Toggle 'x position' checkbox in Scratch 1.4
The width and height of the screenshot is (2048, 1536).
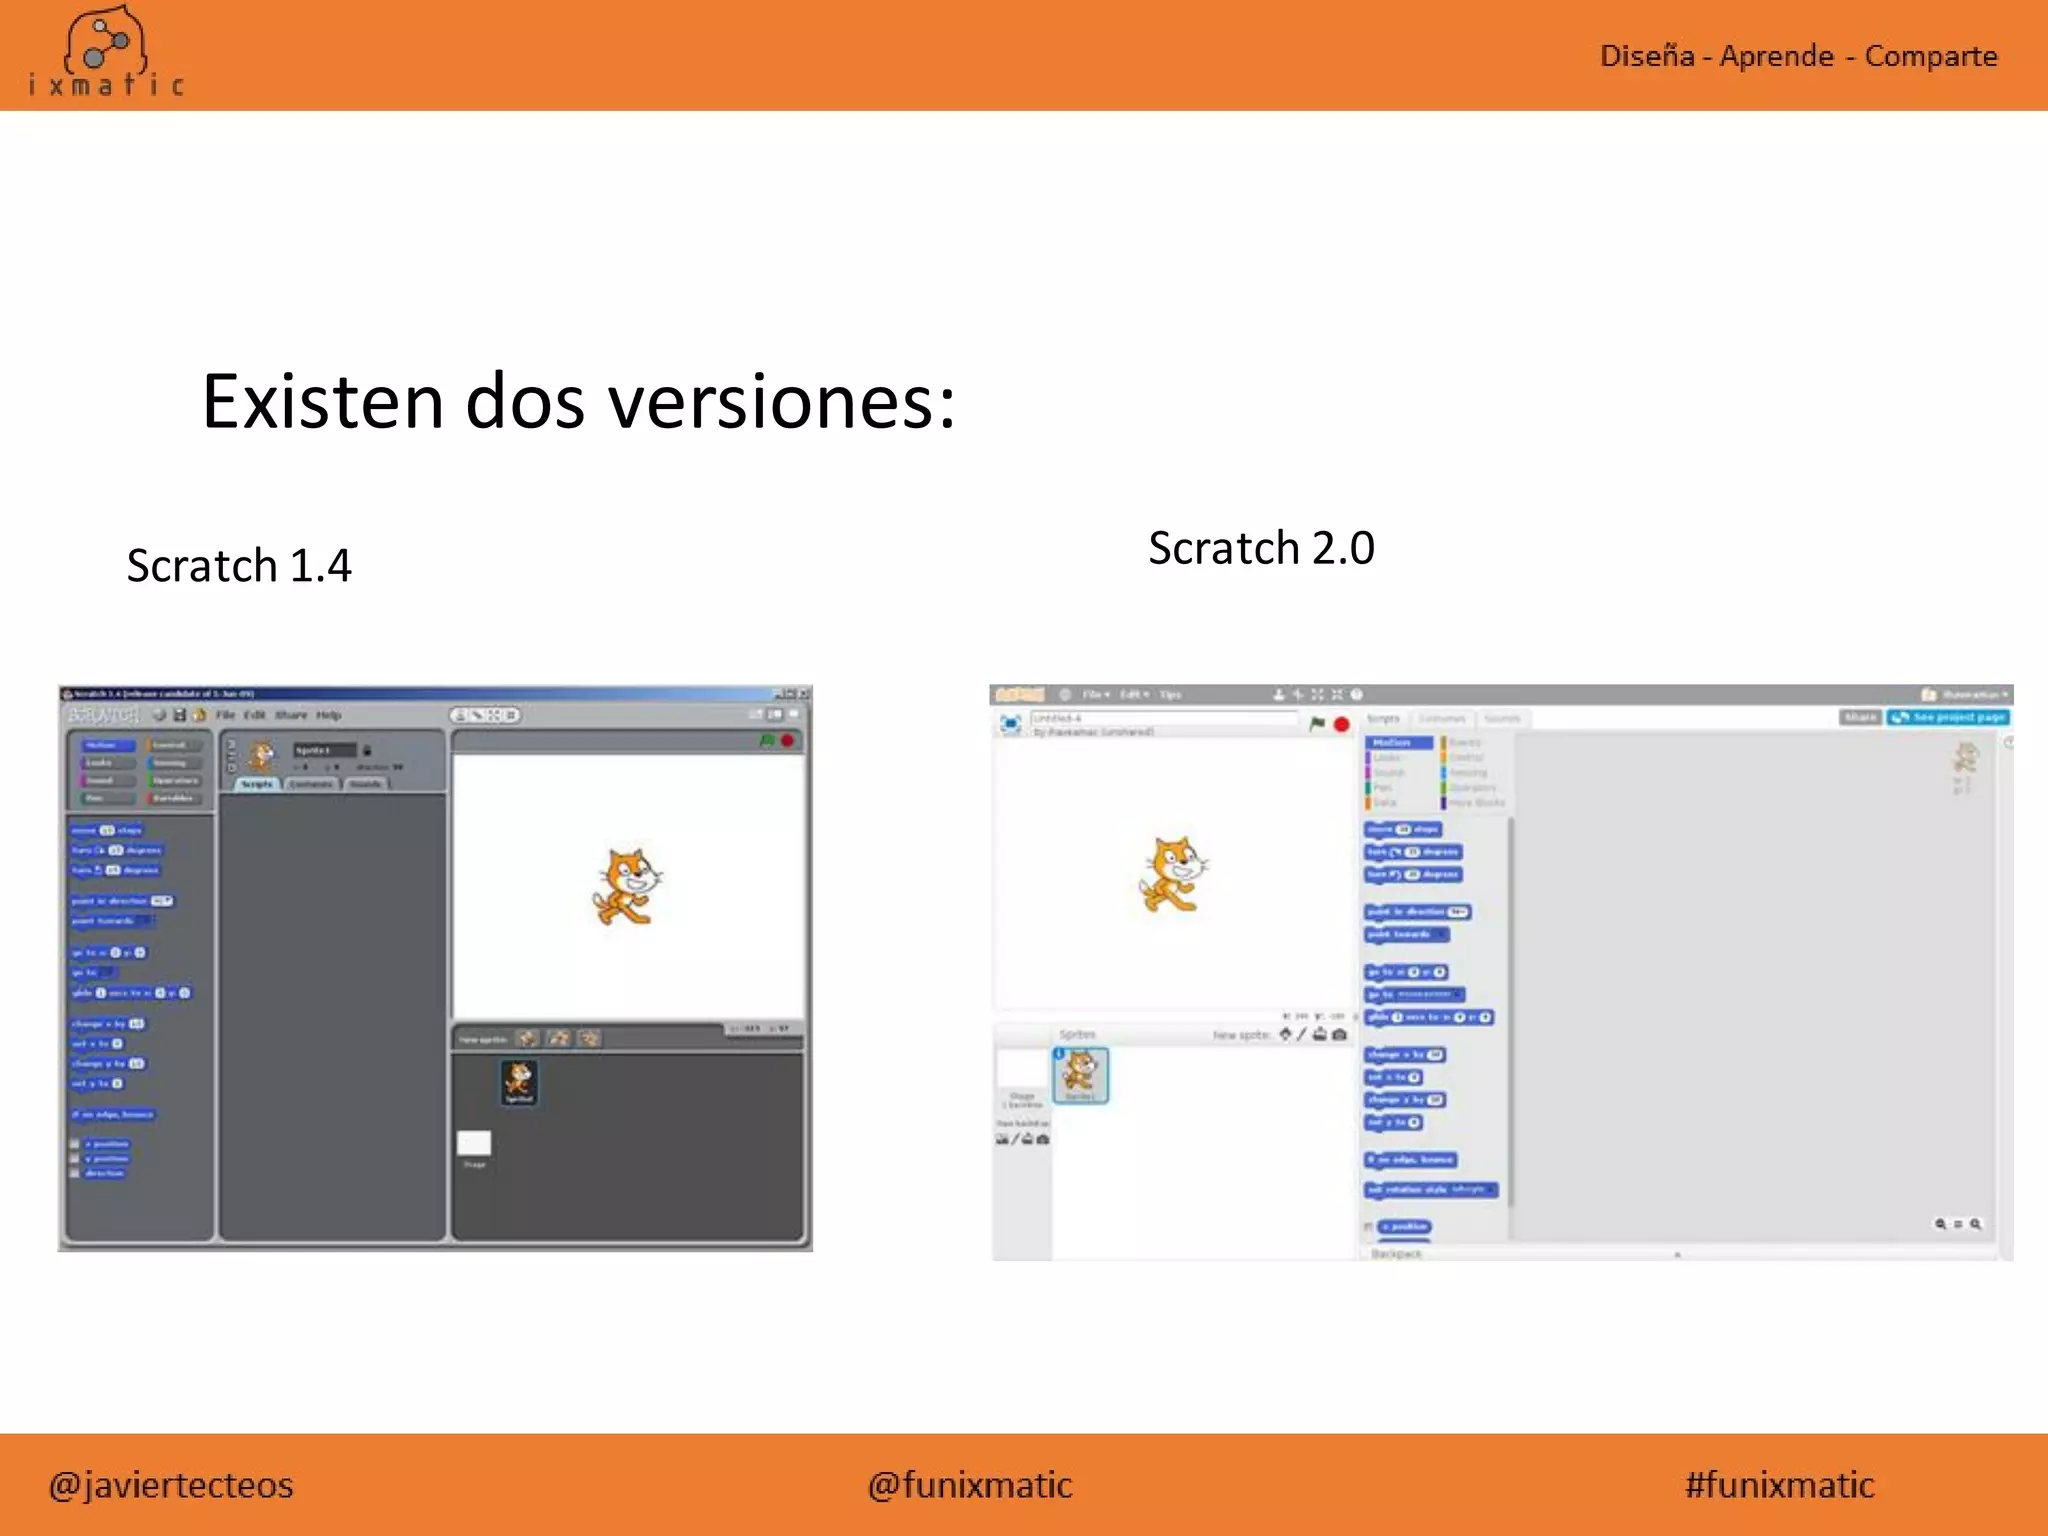pyautogui.click(x=75, y=1144)
